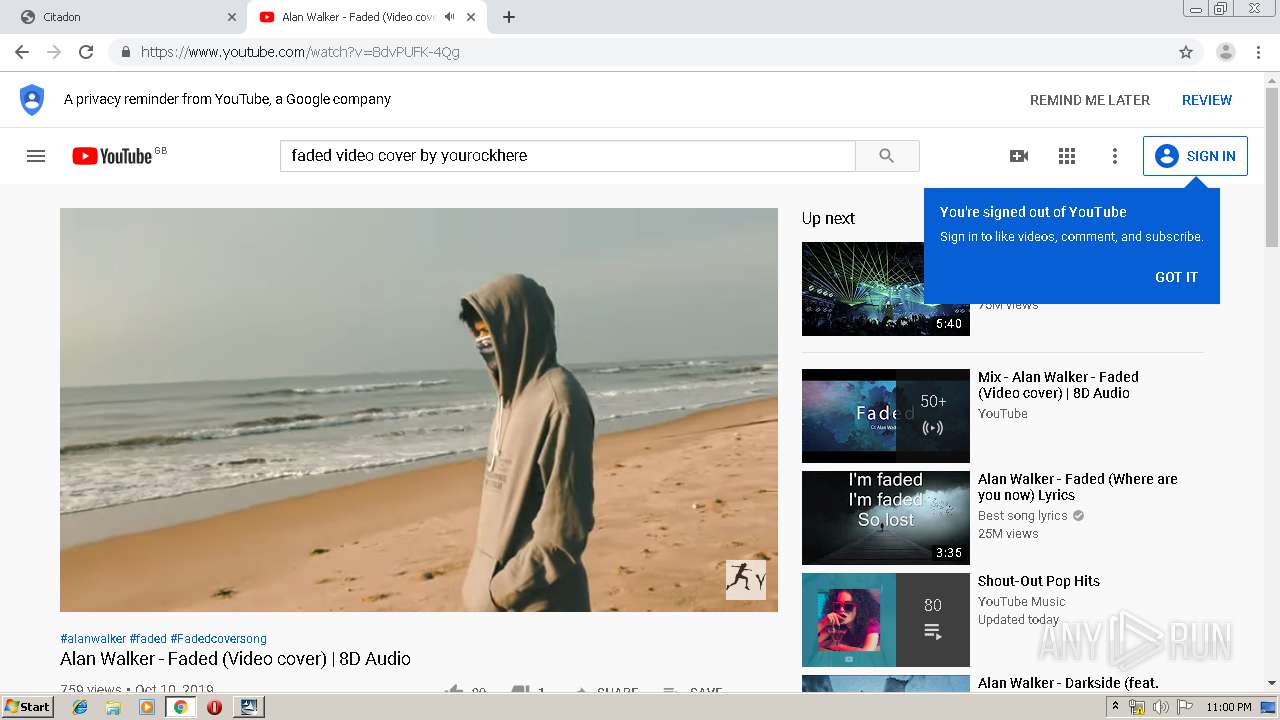Screen dimensions: 1280x720
Task: Open the Opera taskbar icon
Action: (x=214, y=707)
